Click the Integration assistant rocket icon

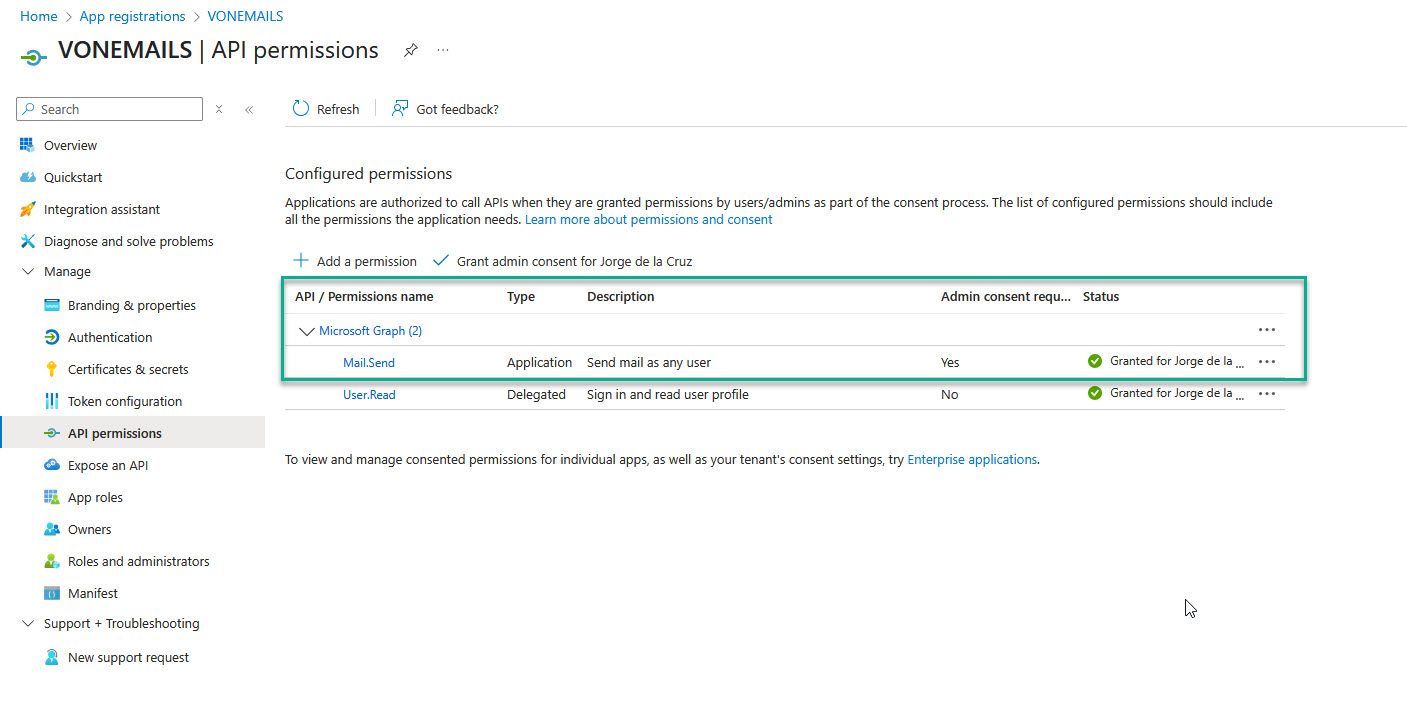(27, 209)
